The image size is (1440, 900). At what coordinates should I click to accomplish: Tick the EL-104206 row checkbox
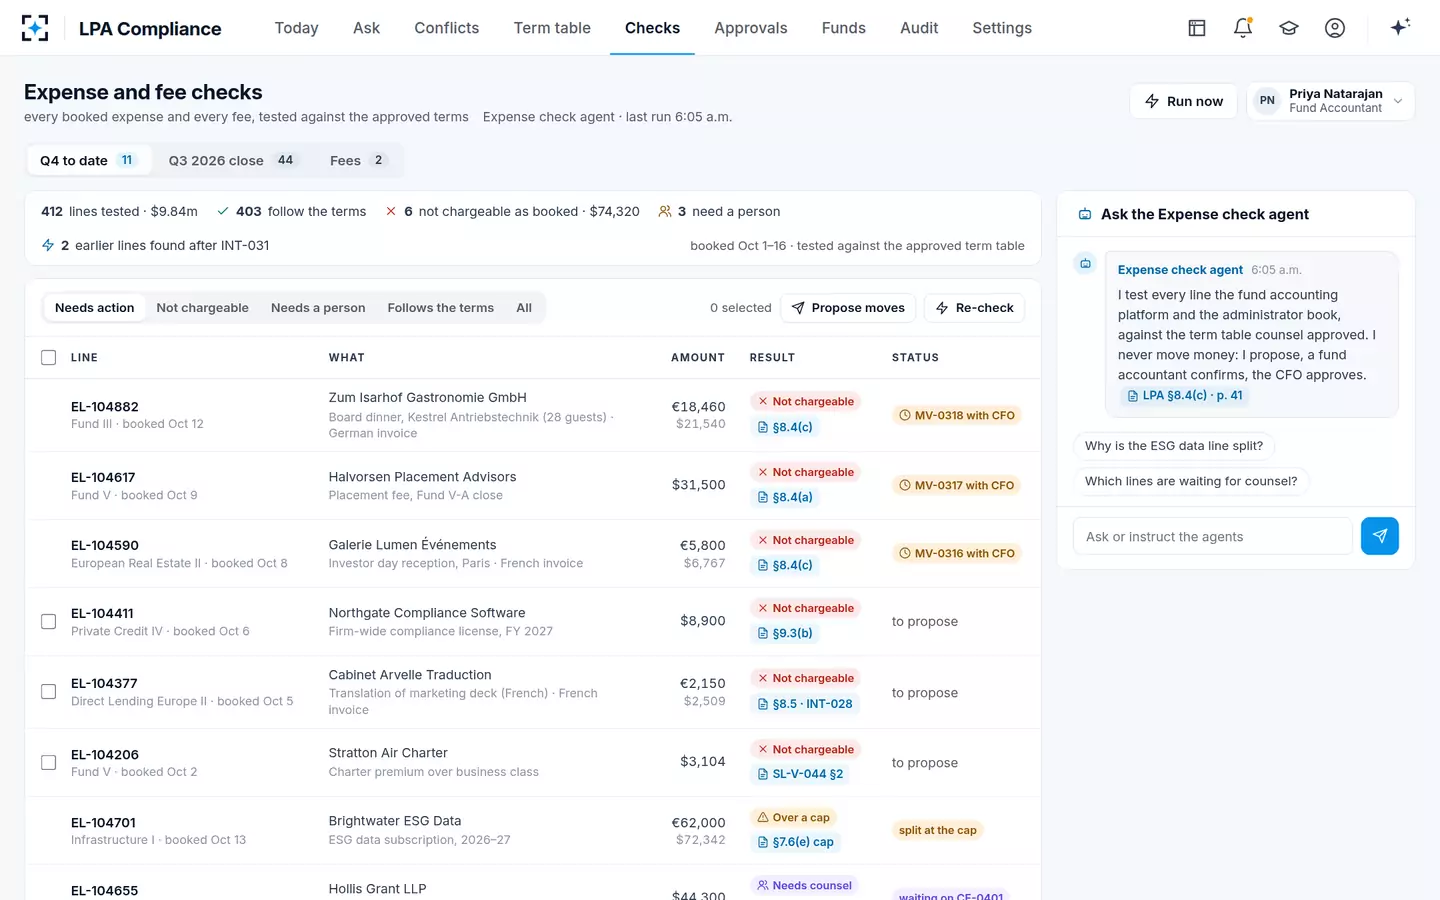pos(48,762)
